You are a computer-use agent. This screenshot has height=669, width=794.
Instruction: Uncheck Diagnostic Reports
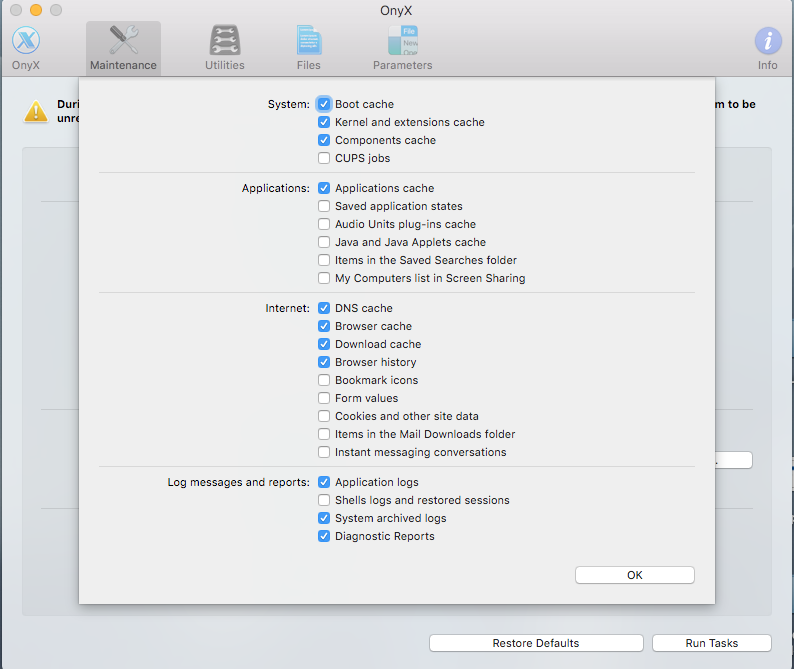coord(324,536)
